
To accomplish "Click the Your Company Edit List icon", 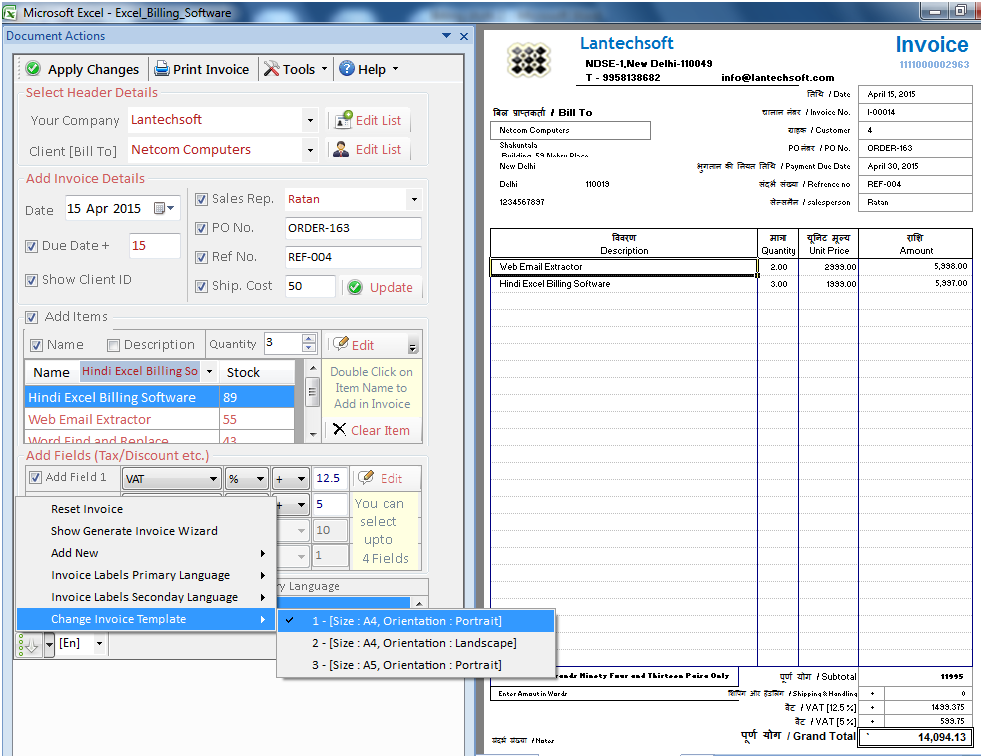I will [343, 120].
